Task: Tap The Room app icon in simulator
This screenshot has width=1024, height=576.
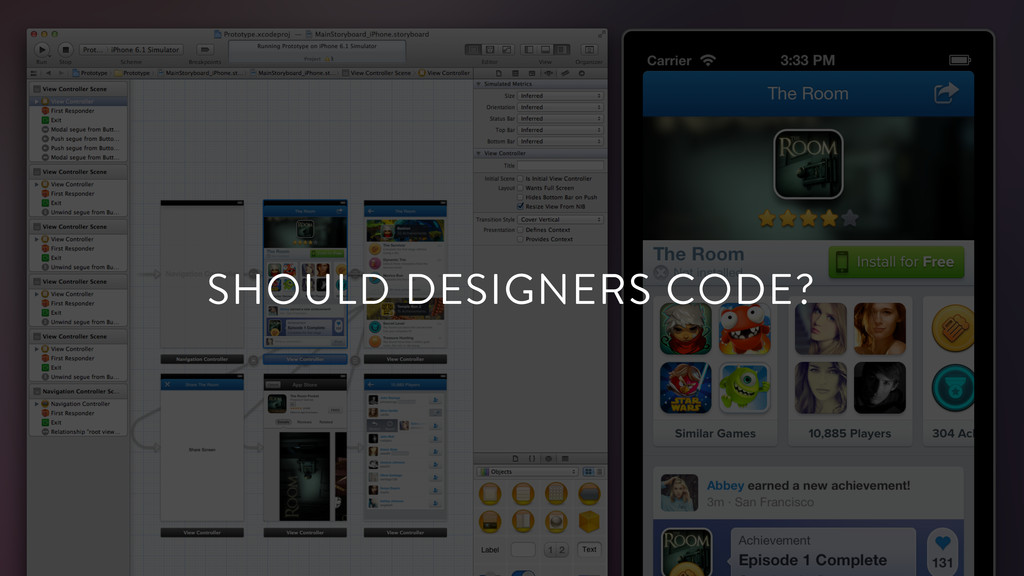Action: (x=808, y=164)
